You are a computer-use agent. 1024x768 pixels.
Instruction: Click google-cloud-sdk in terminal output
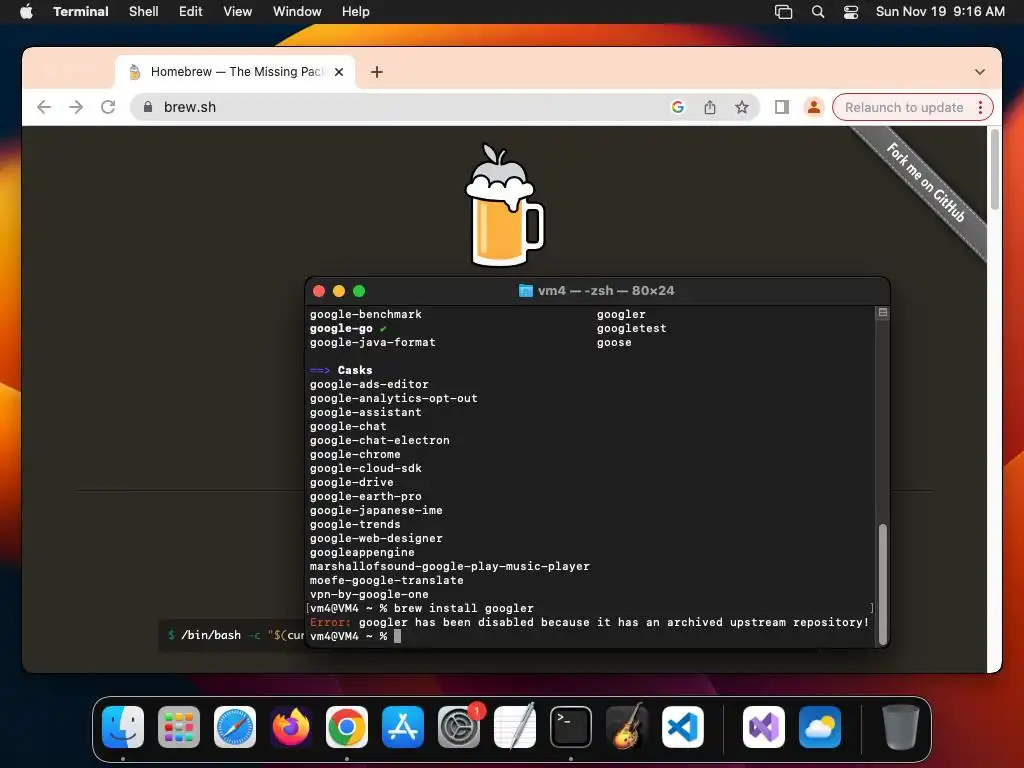pos(365,468)
